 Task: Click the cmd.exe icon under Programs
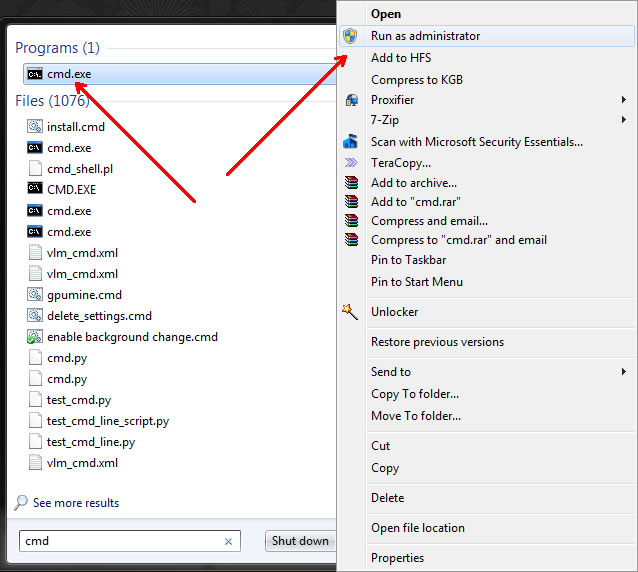point(35,74)
